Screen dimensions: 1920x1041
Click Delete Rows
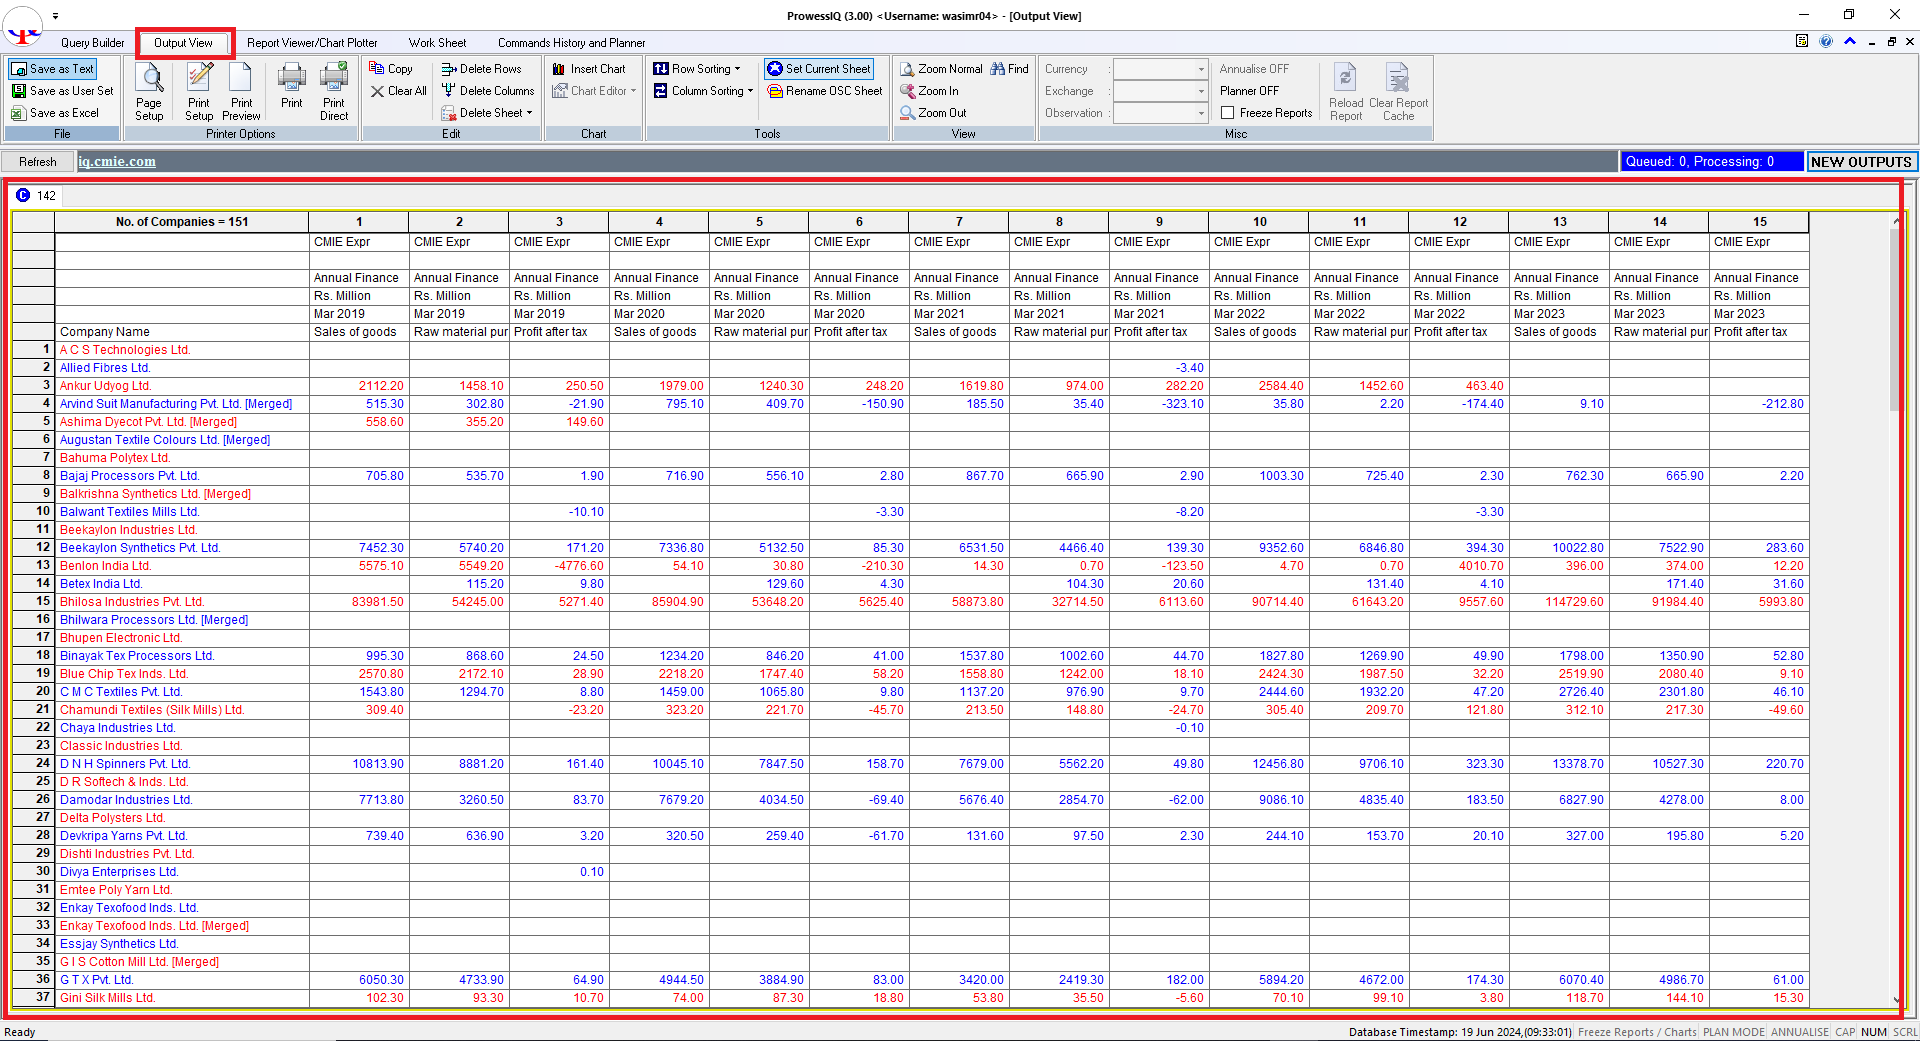[x=481, y=69]
